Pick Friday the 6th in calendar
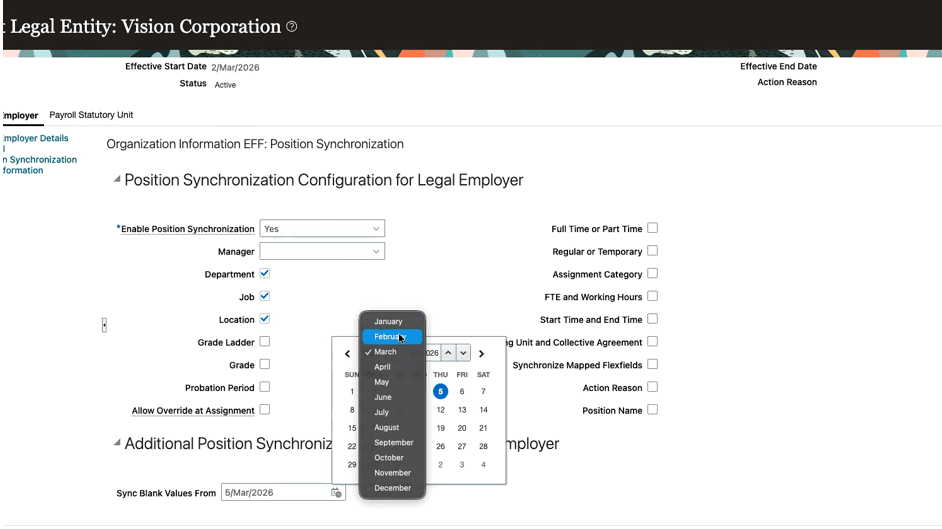This screenshot has width=942, height=529. [x=462, y=391]
